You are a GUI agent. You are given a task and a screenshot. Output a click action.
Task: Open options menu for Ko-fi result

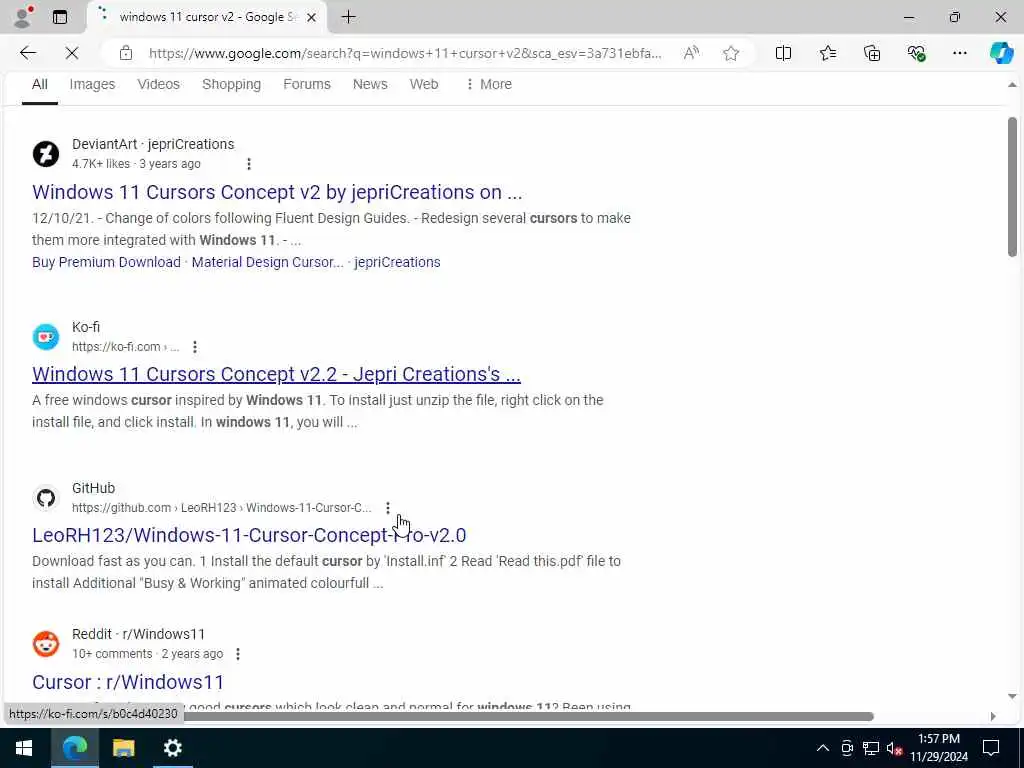pos(195,347)
